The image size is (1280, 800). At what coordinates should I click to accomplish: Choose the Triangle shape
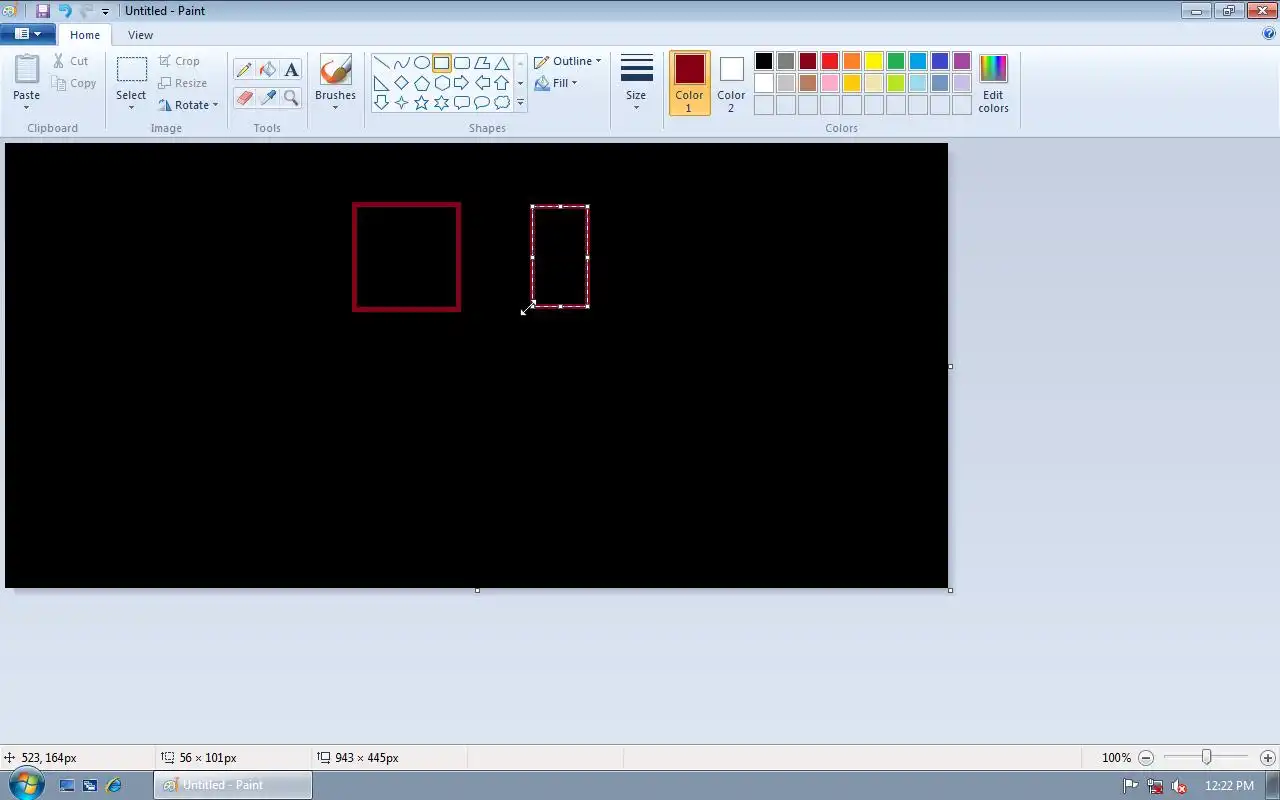tap(502, 63)
